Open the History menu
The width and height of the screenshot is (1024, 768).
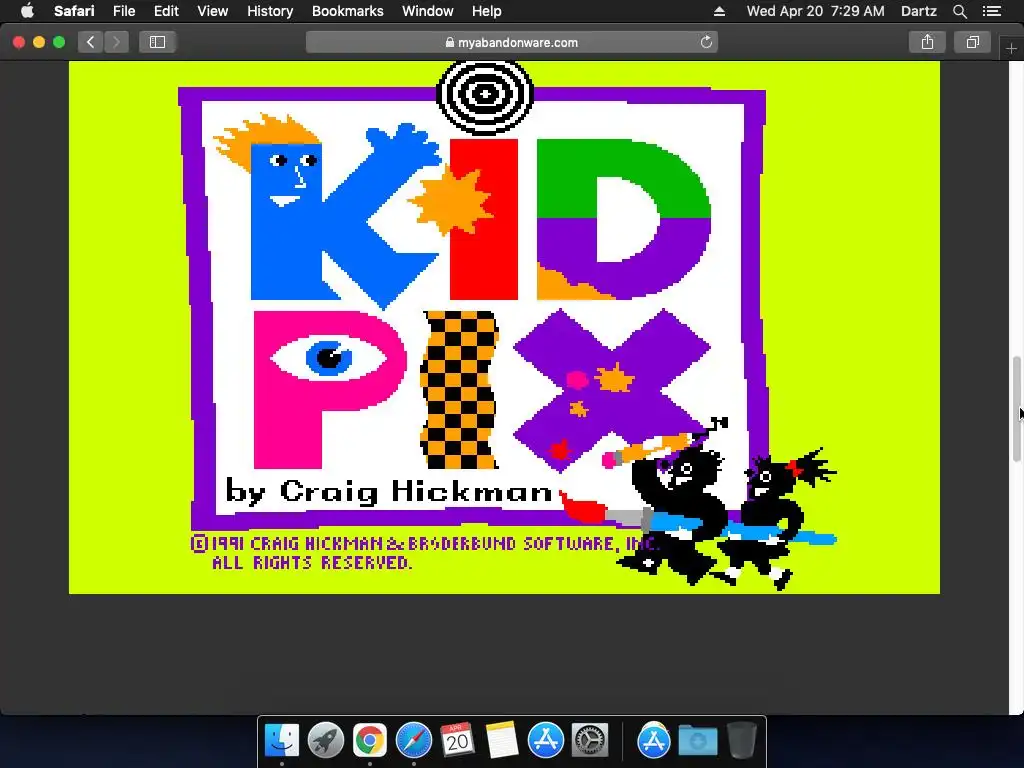270,11
